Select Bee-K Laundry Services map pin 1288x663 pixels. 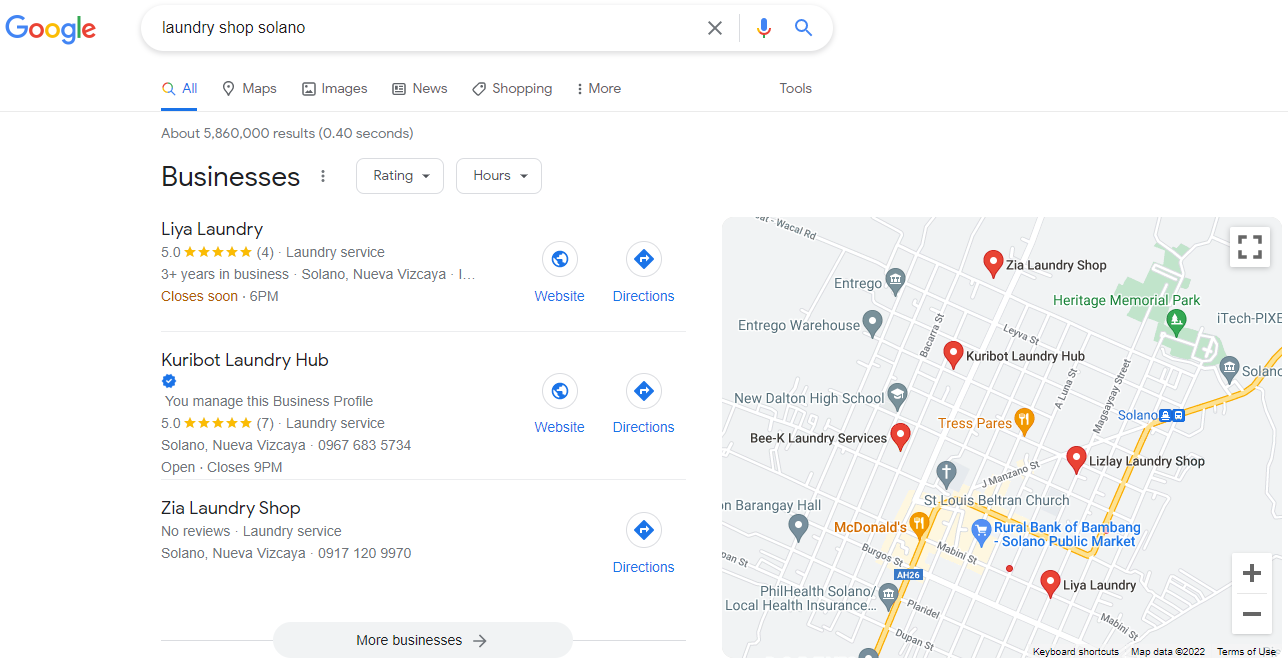900,437
